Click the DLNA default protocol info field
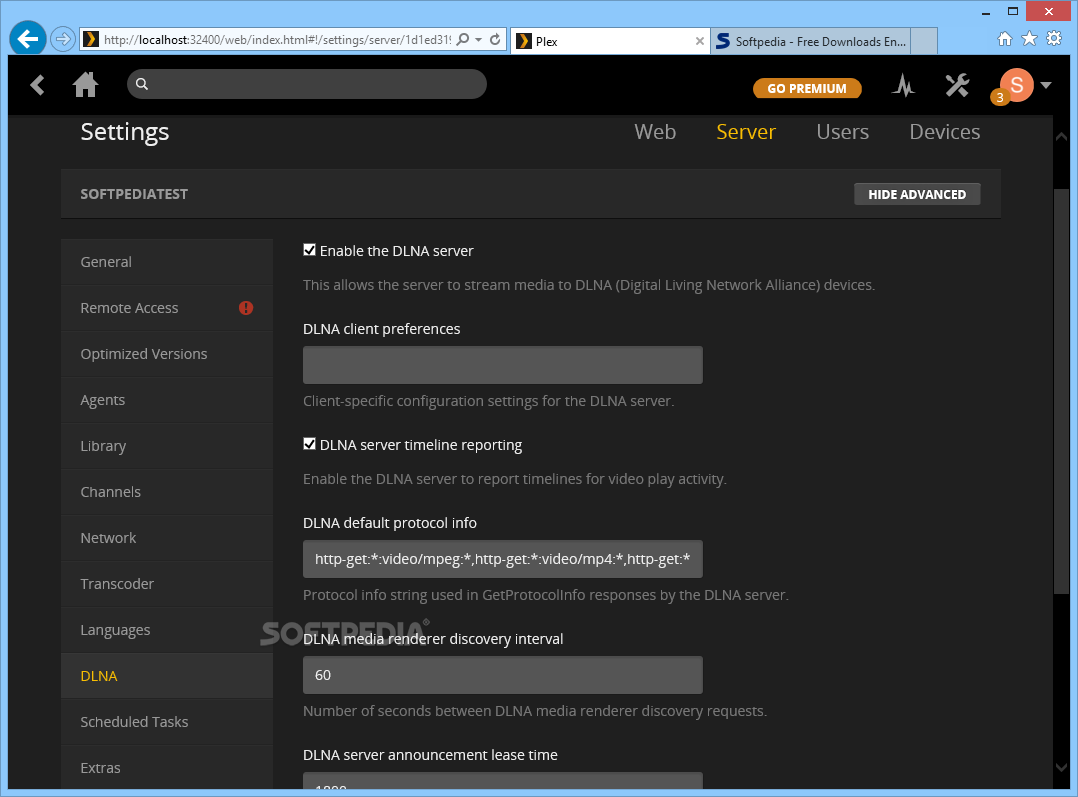This screenshot has width=1078, height=797. click(503, 559)
